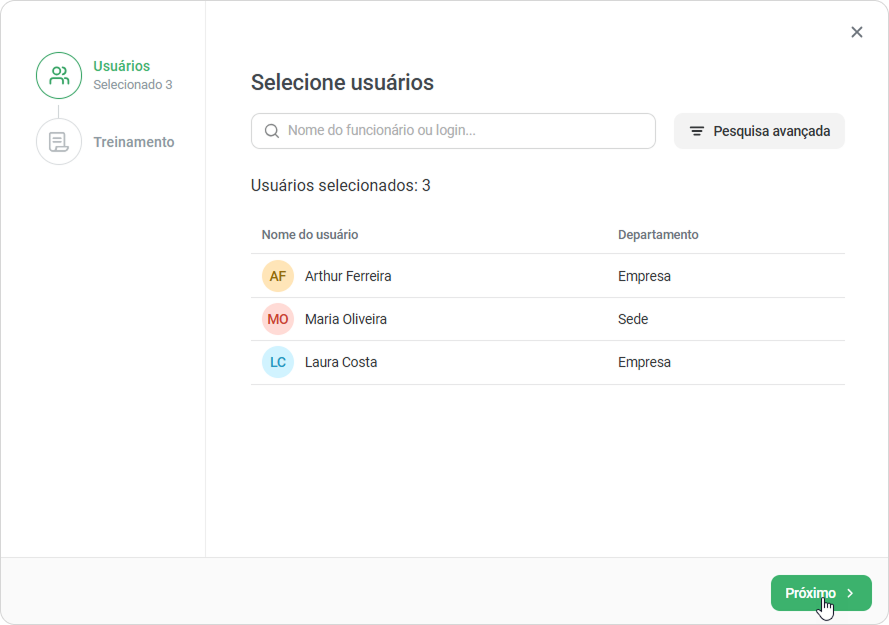Close the dialog with the X button
This screenshot has height=625, width=889.
tap(857, 32)
